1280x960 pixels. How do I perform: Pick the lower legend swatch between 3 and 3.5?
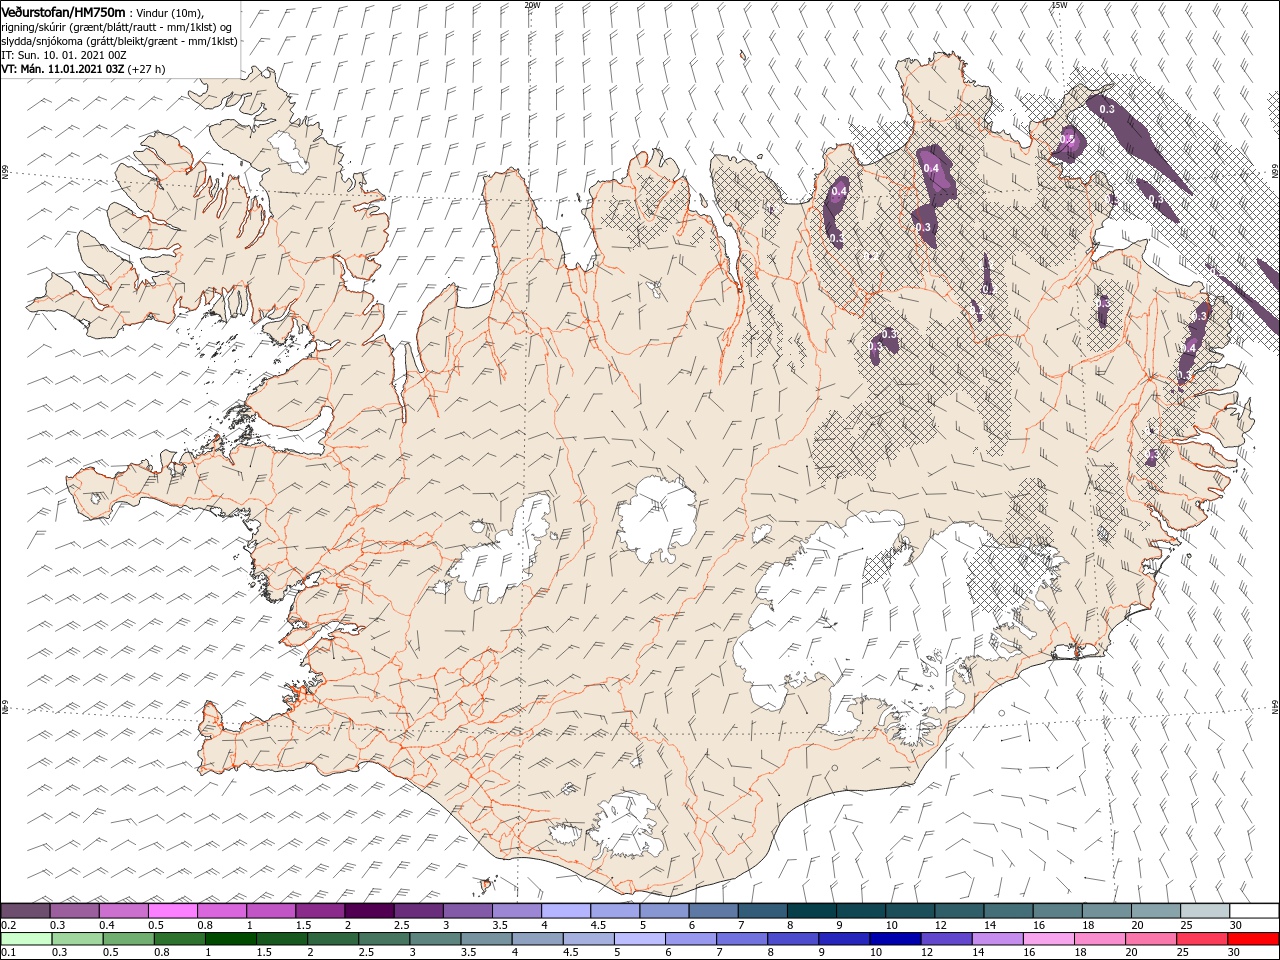coord(435,939)
